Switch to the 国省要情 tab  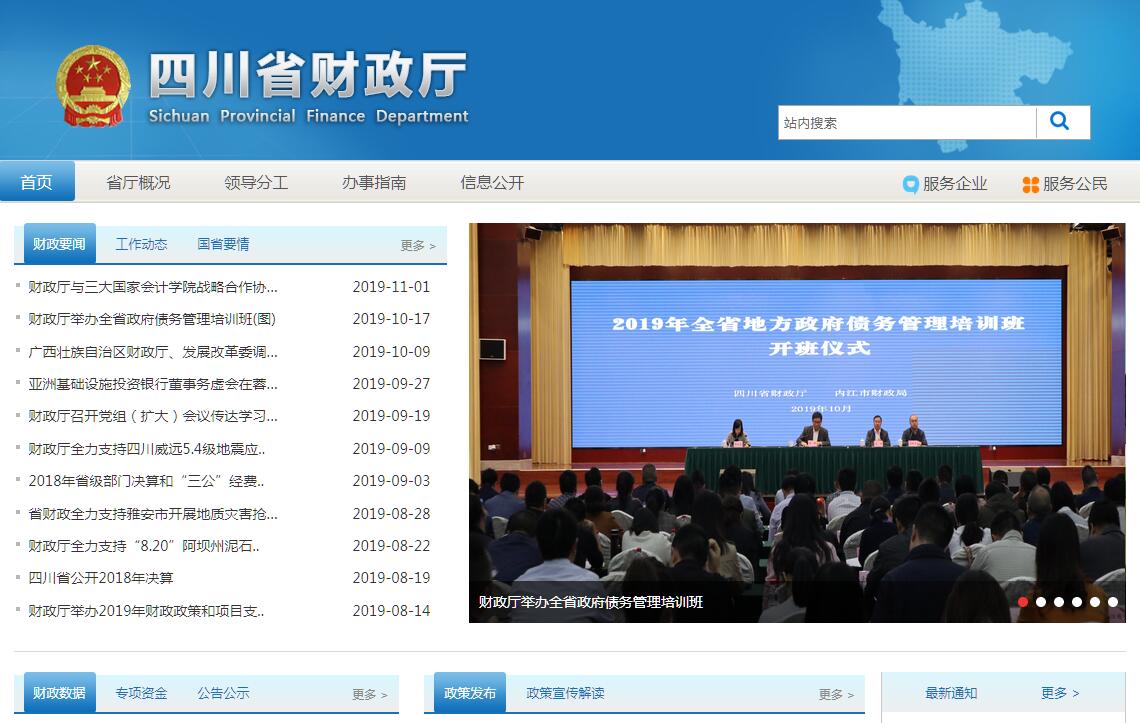[x=223, y=244]
